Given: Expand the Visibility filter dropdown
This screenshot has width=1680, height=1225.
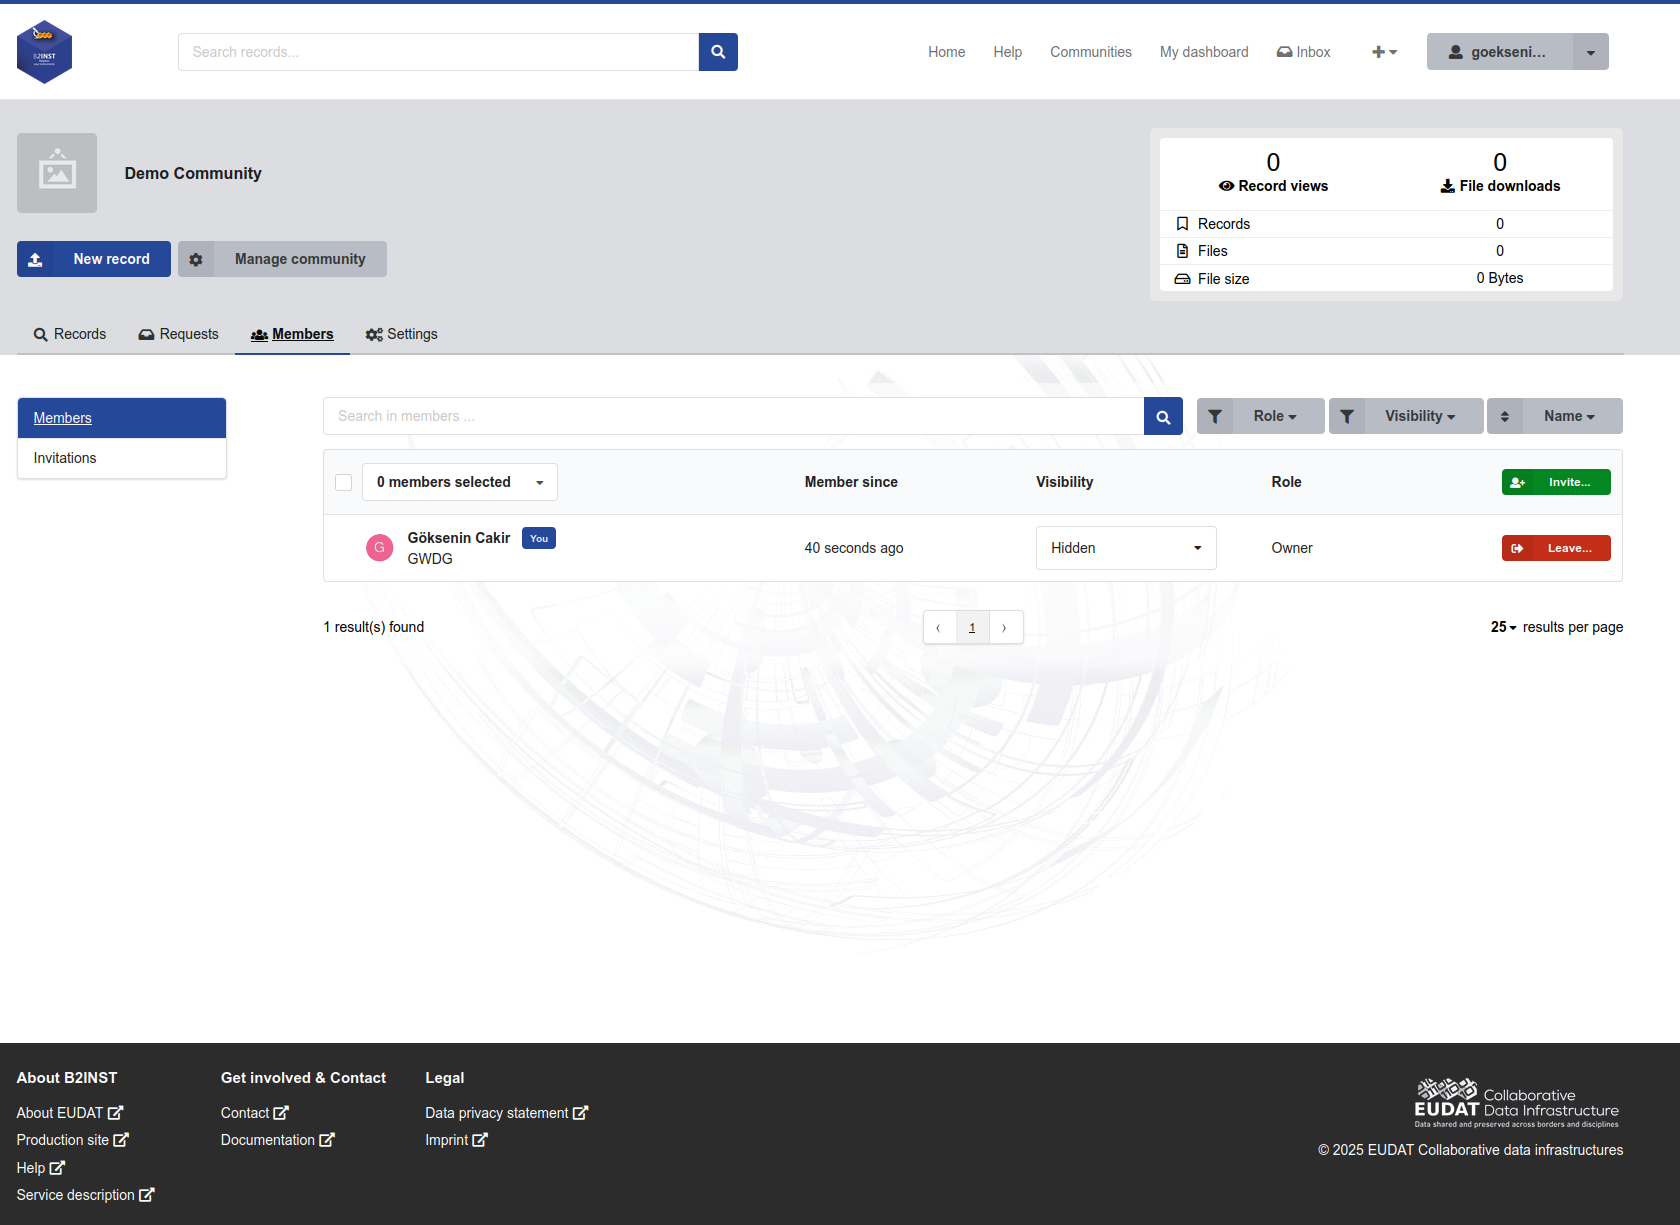Looking at the screenshot, I should (1420, 416).
